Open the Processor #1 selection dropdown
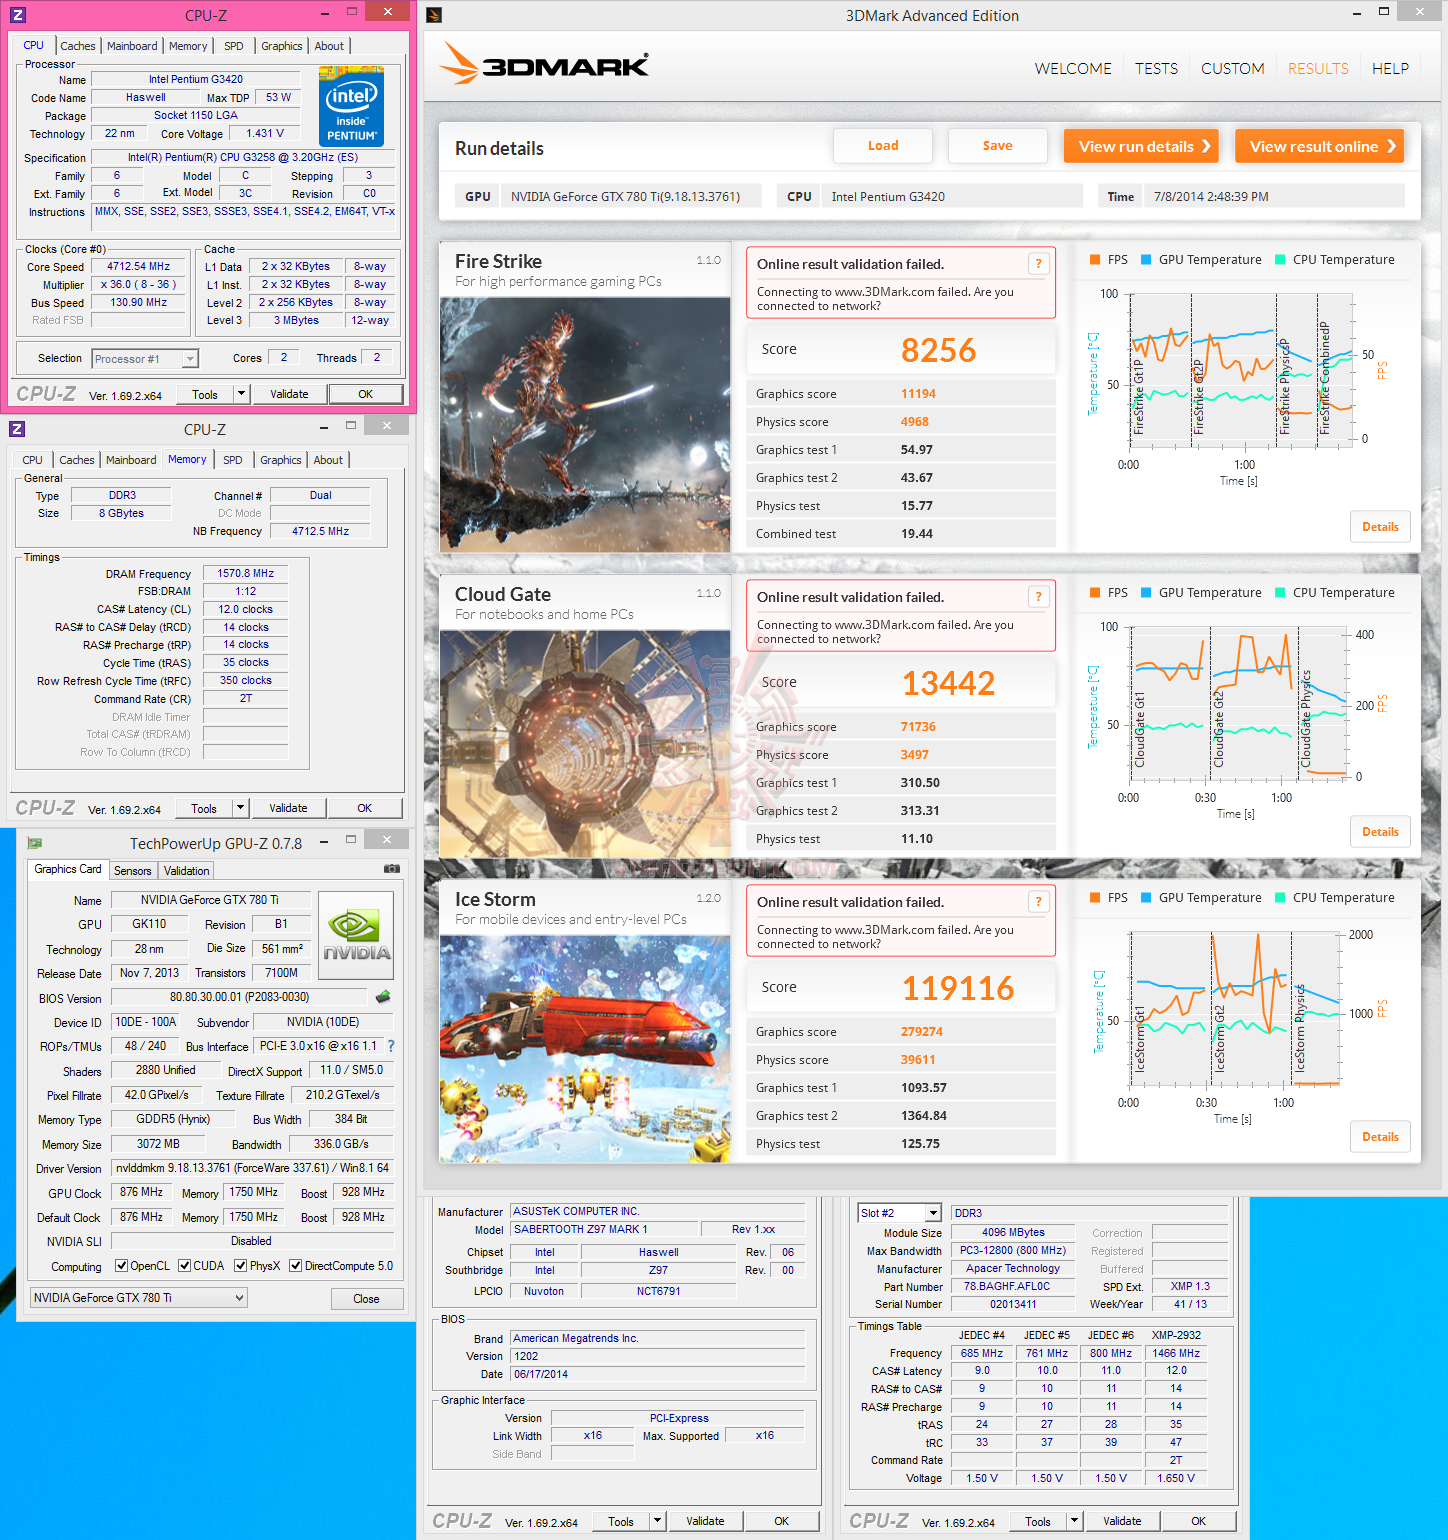Screen dimensions: 1448x1540 tap(145, 359)
